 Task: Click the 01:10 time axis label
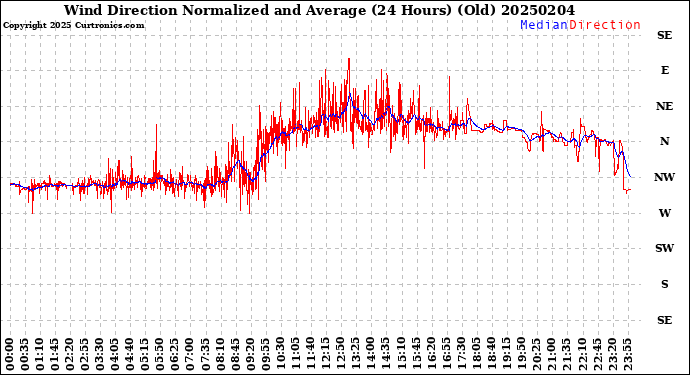point(40,355)
